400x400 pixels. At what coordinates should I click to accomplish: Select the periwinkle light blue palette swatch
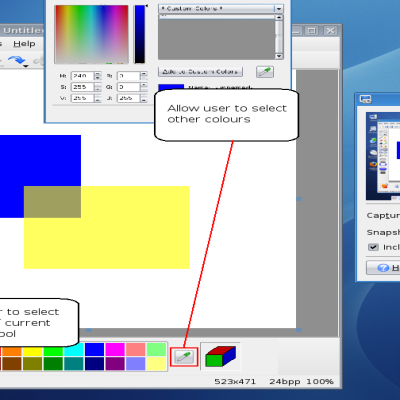click(x=136, y=364)
